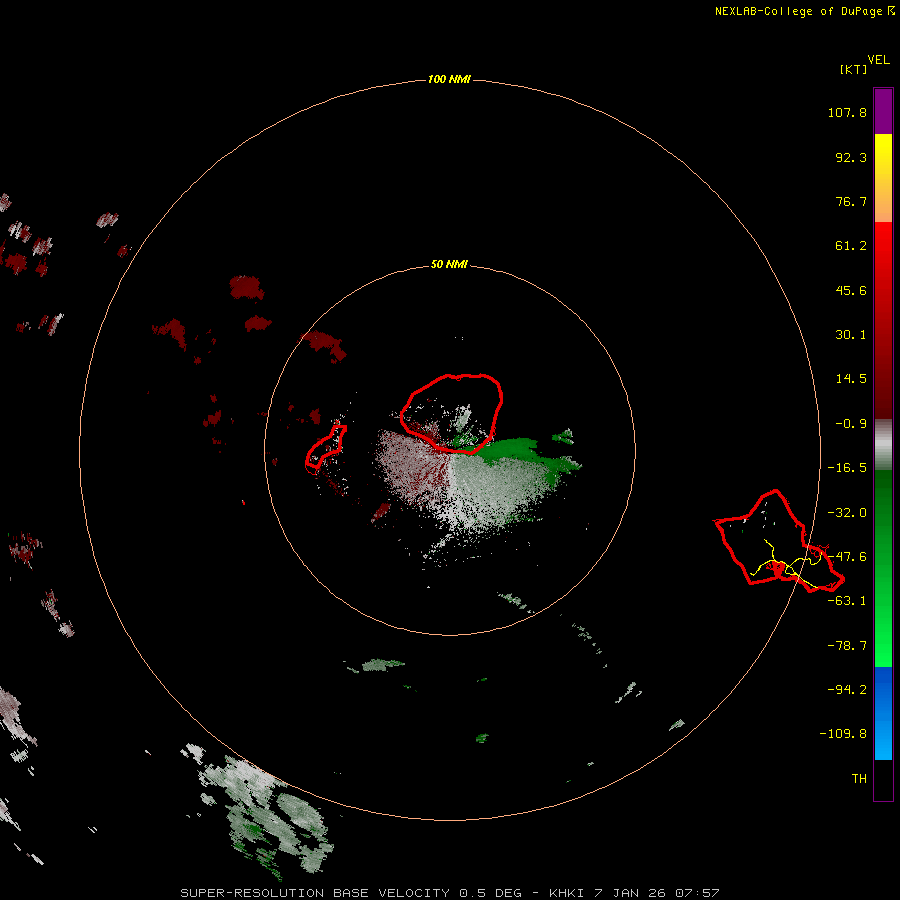Click the -47.6 velocity scale value
Image resolution: width=900 pixels, height=900 pixels.
(x=847, y=557)
